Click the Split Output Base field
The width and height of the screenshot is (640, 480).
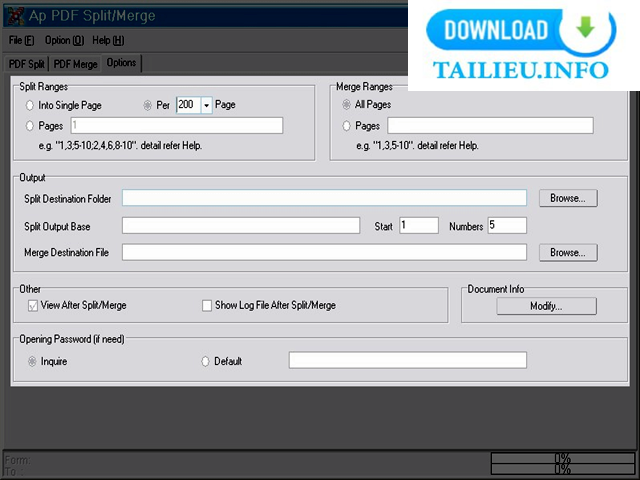[x=240, y=226]
